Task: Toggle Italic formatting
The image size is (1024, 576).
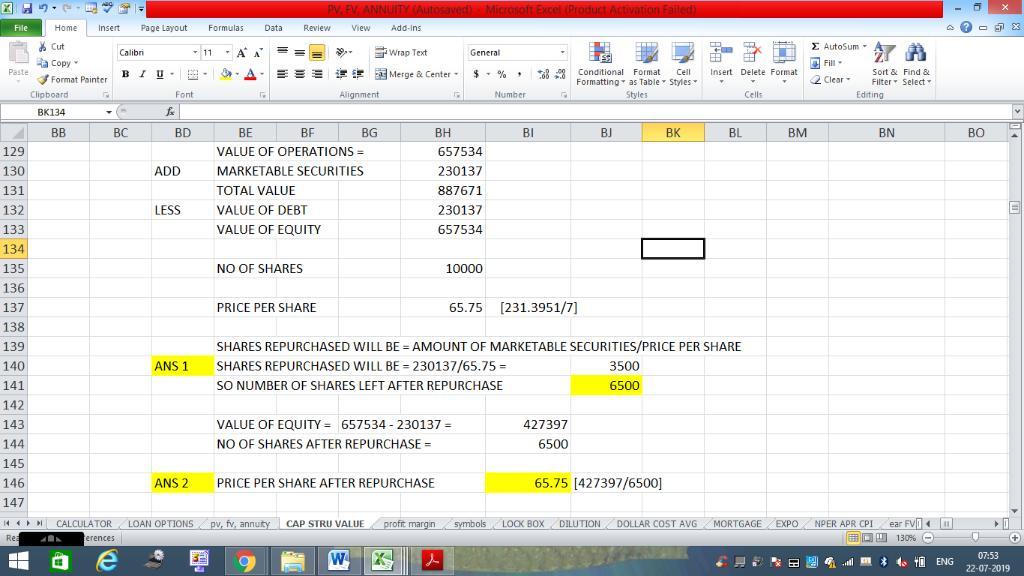Action: [141, 74]
